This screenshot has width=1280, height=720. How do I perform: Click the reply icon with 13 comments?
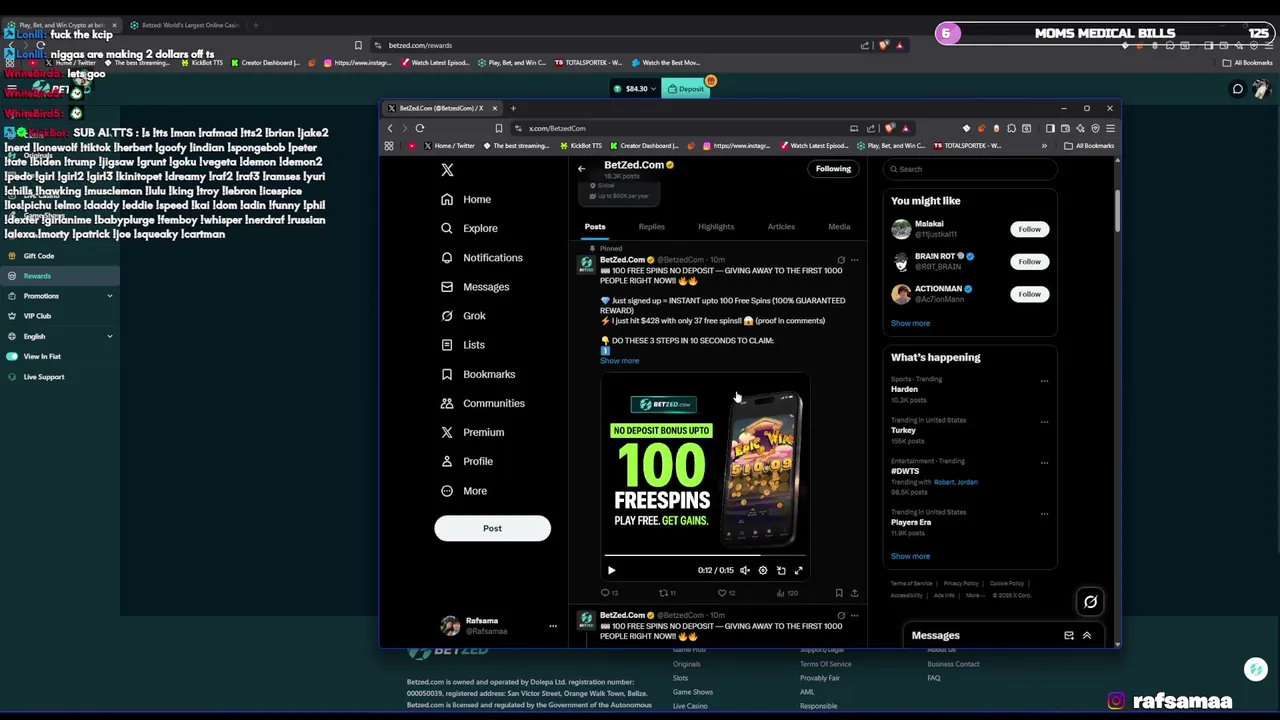609,593
